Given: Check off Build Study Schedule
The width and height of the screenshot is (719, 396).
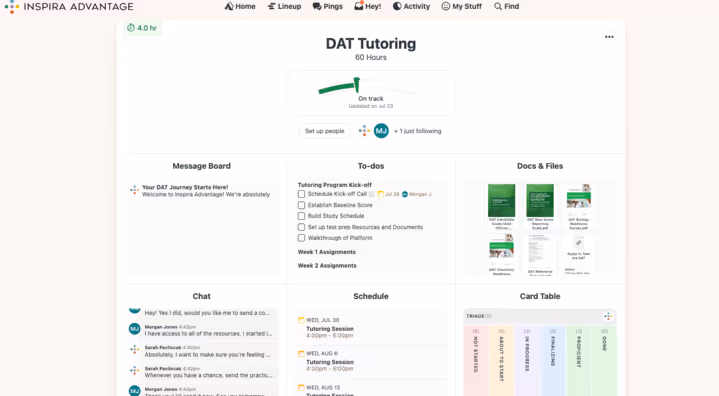Looking at the screenshot, I should [x=301, y=216].
